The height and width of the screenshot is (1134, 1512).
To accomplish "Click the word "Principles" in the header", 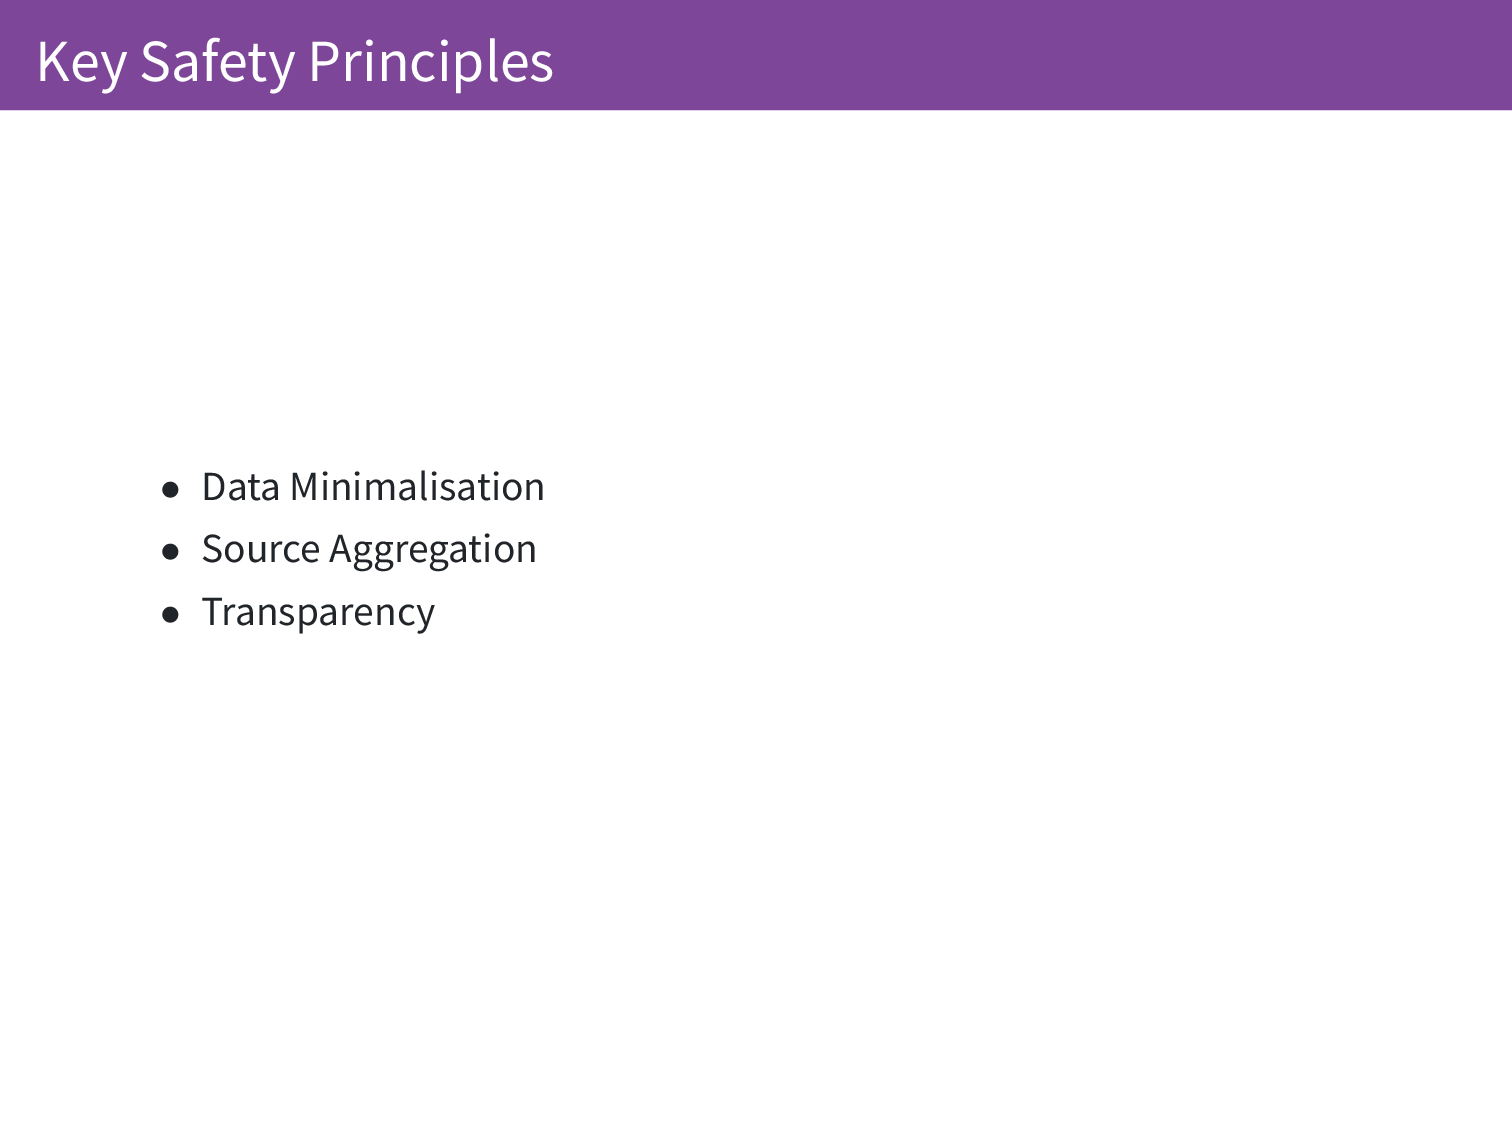I will (x=430, y=61).
